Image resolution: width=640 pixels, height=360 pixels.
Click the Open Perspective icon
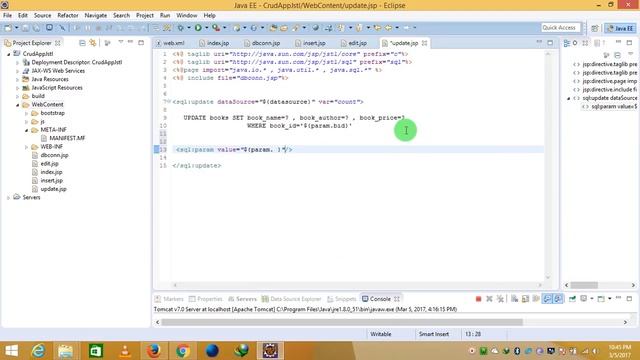tap(595, 28)
